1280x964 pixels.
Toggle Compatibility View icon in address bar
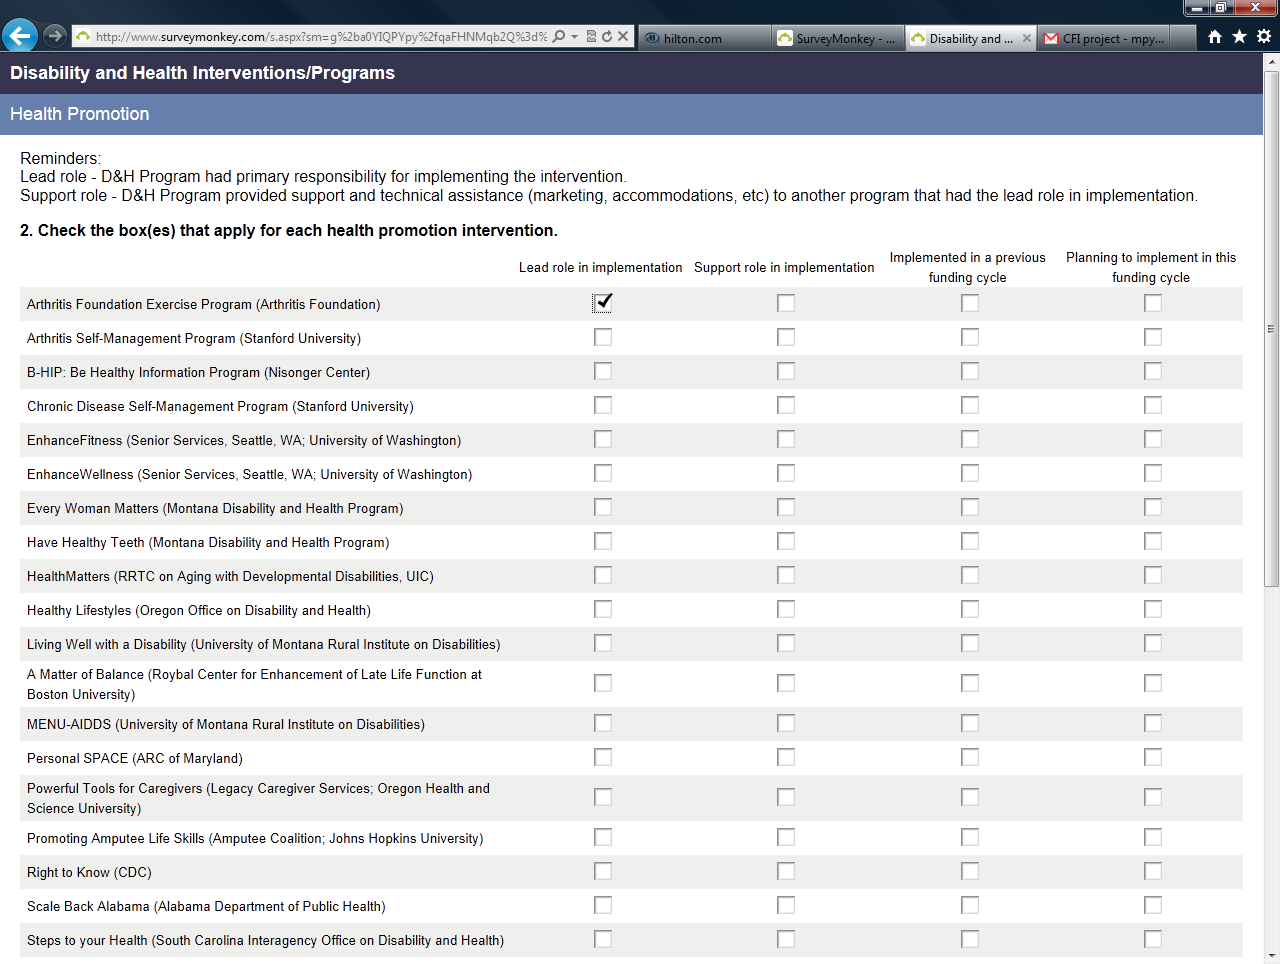[591, 37]
